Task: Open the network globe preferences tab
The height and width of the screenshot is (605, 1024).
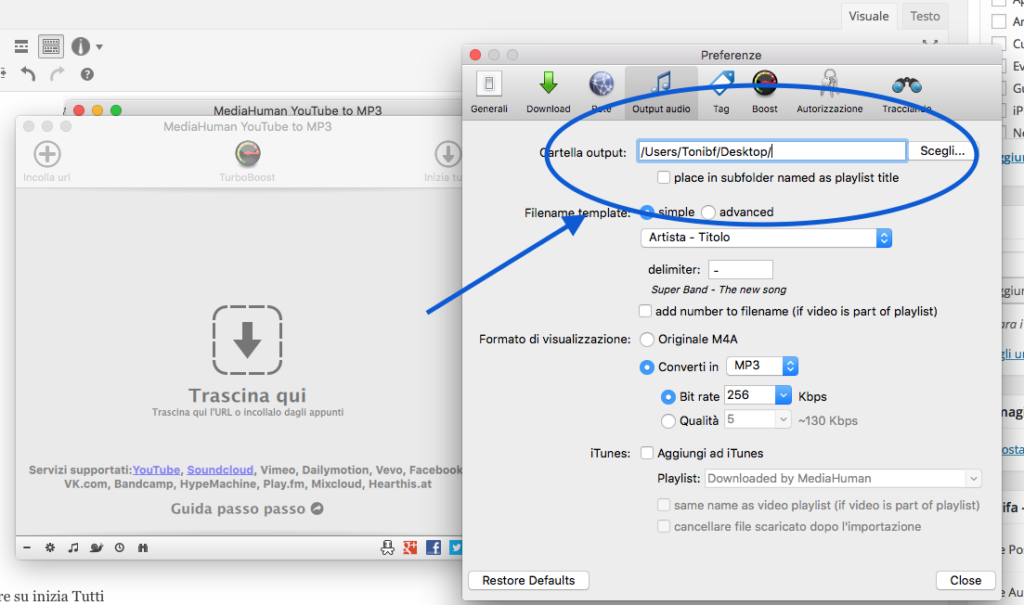Action: [x=601, y=92]
